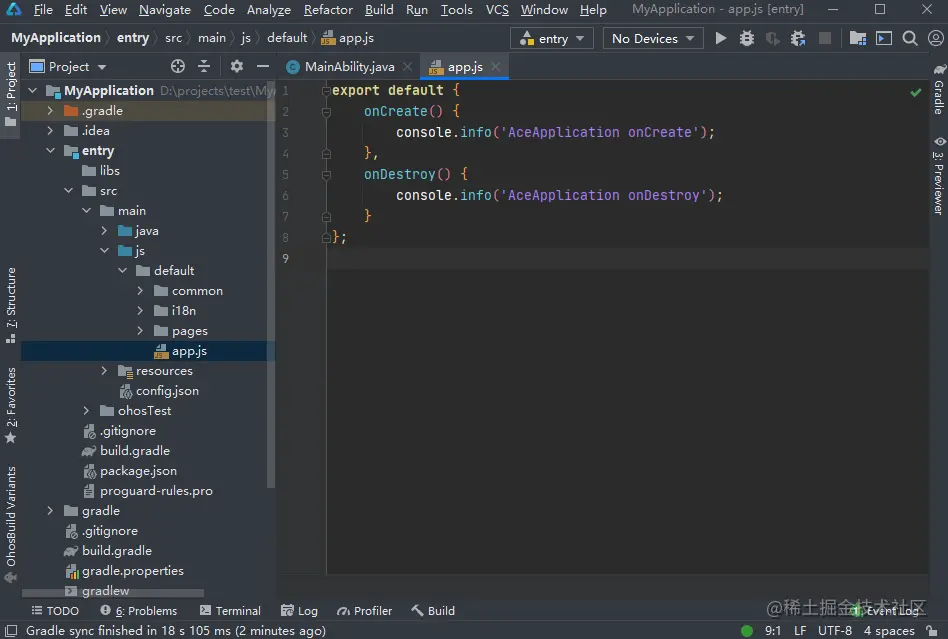This screenshot has width=948, height=639.
Task: Open the project structure icon in the toolbar
Action: pos(857,38)
